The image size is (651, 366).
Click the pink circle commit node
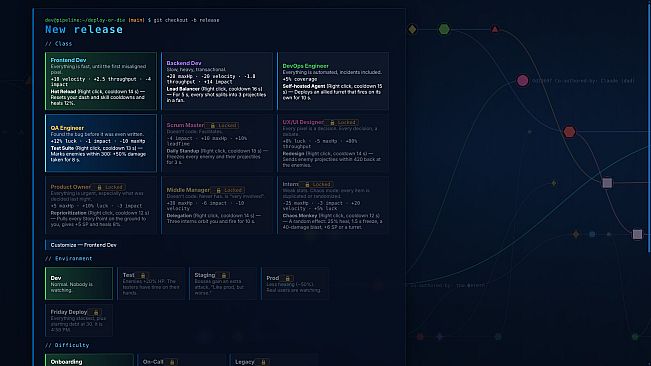523,81
